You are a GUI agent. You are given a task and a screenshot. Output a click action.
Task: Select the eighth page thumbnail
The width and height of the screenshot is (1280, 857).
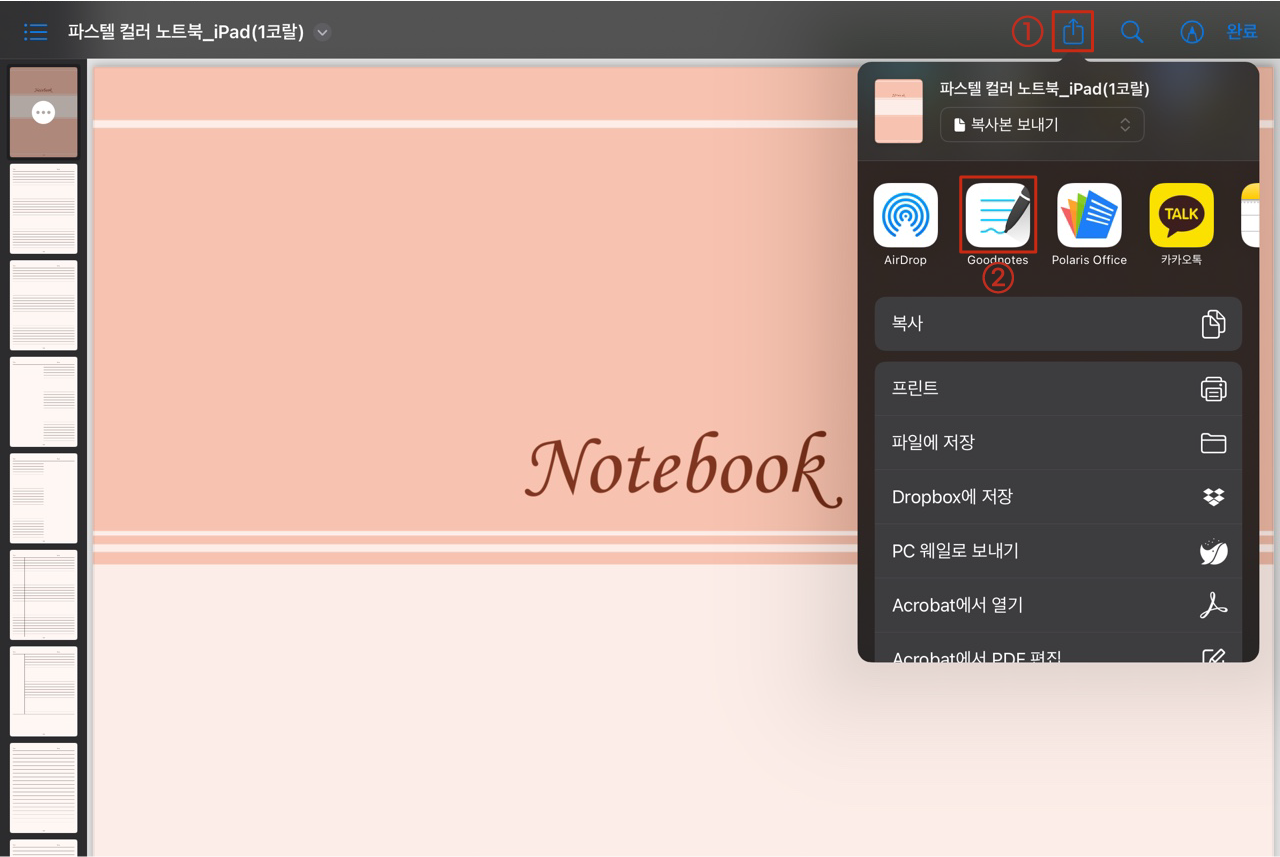point(44,788)
